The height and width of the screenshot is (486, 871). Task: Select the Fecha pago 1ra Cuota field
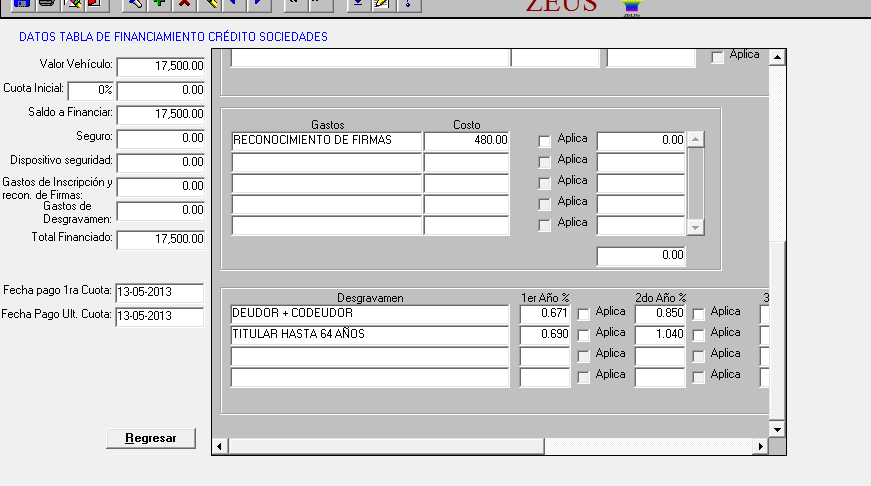pos(160,292)
